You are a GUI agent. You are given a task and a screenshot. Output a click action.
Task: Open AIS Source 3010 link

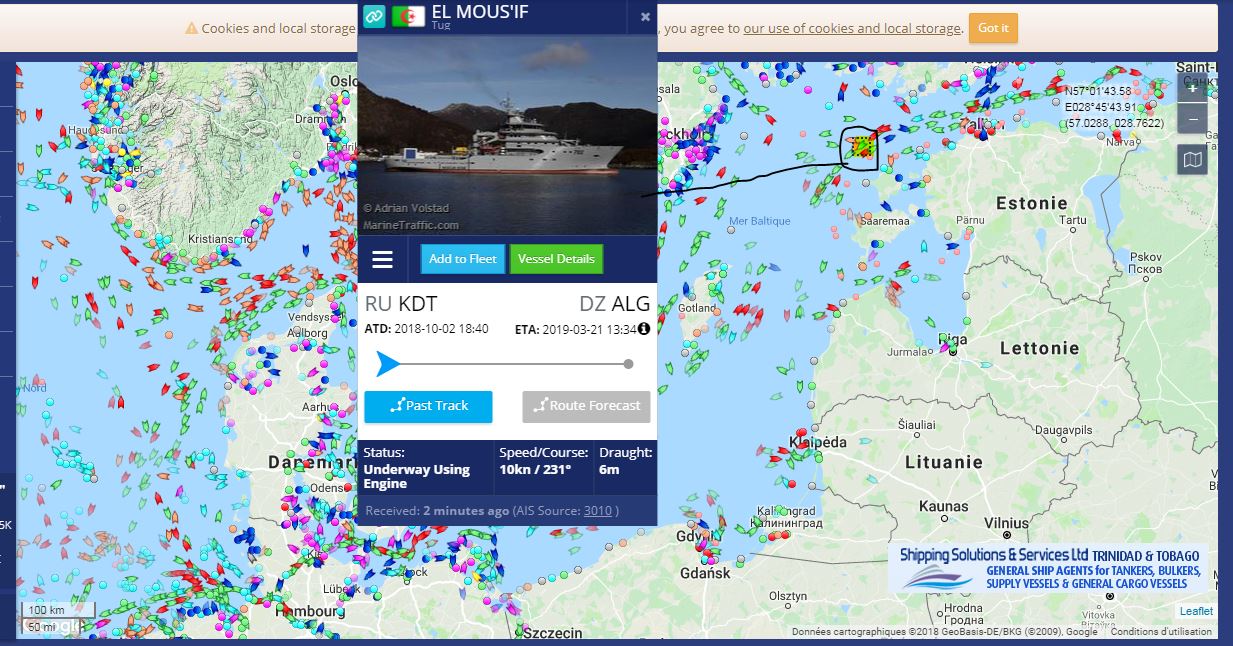pos(597,511)
